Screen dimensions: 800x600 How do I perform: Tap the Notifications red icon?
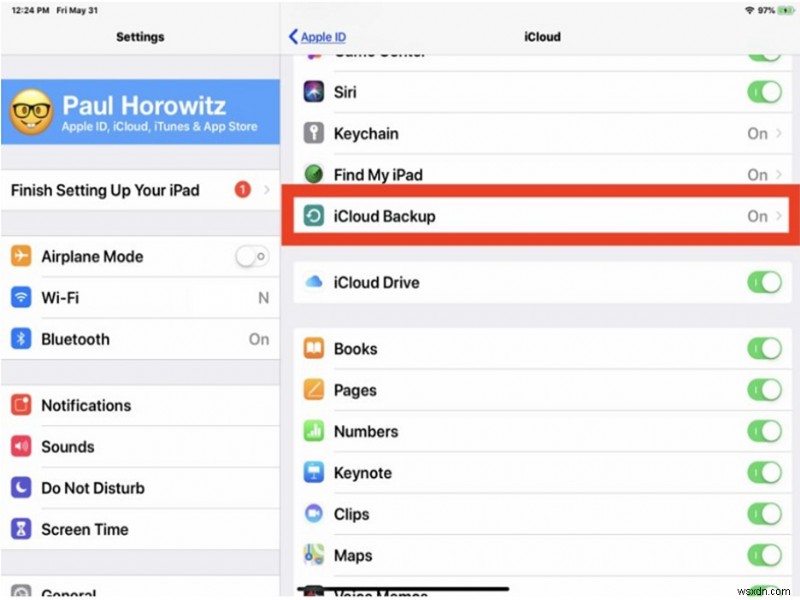pyautogui.click(x=21, y=405)
